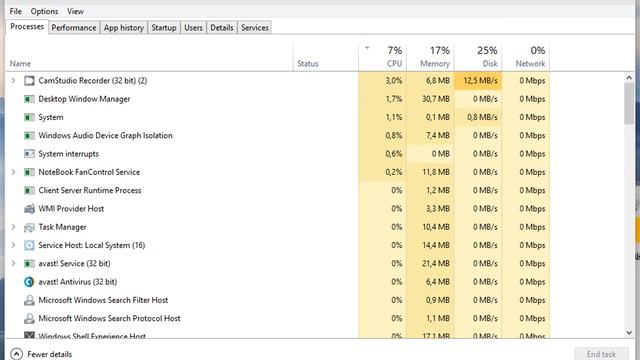Switch to the Performance tab
The image size is (640, 360).
[74, 28]
